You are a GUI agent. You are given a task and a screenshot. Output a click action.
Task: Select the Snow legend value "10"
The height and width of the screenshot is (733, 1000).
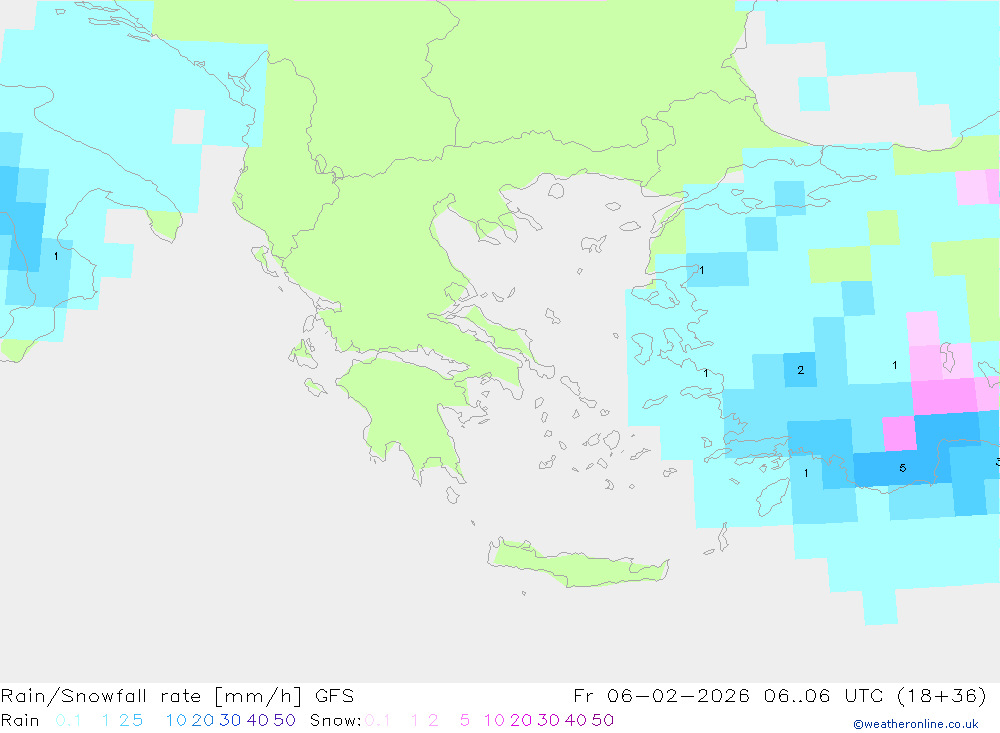(x=494, y=720)
